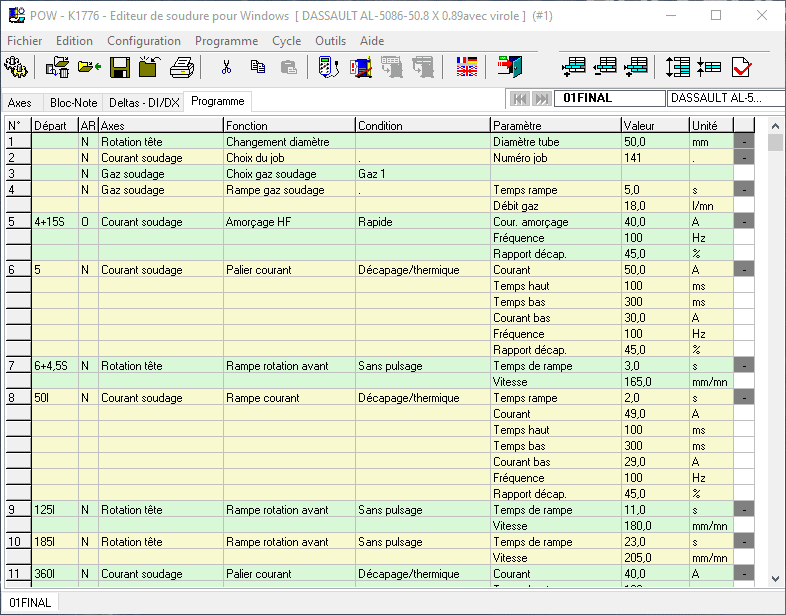The width and height of the screenshot is (786, 615).
Task: Exit the application via door icon
Action: pos(510,67)
